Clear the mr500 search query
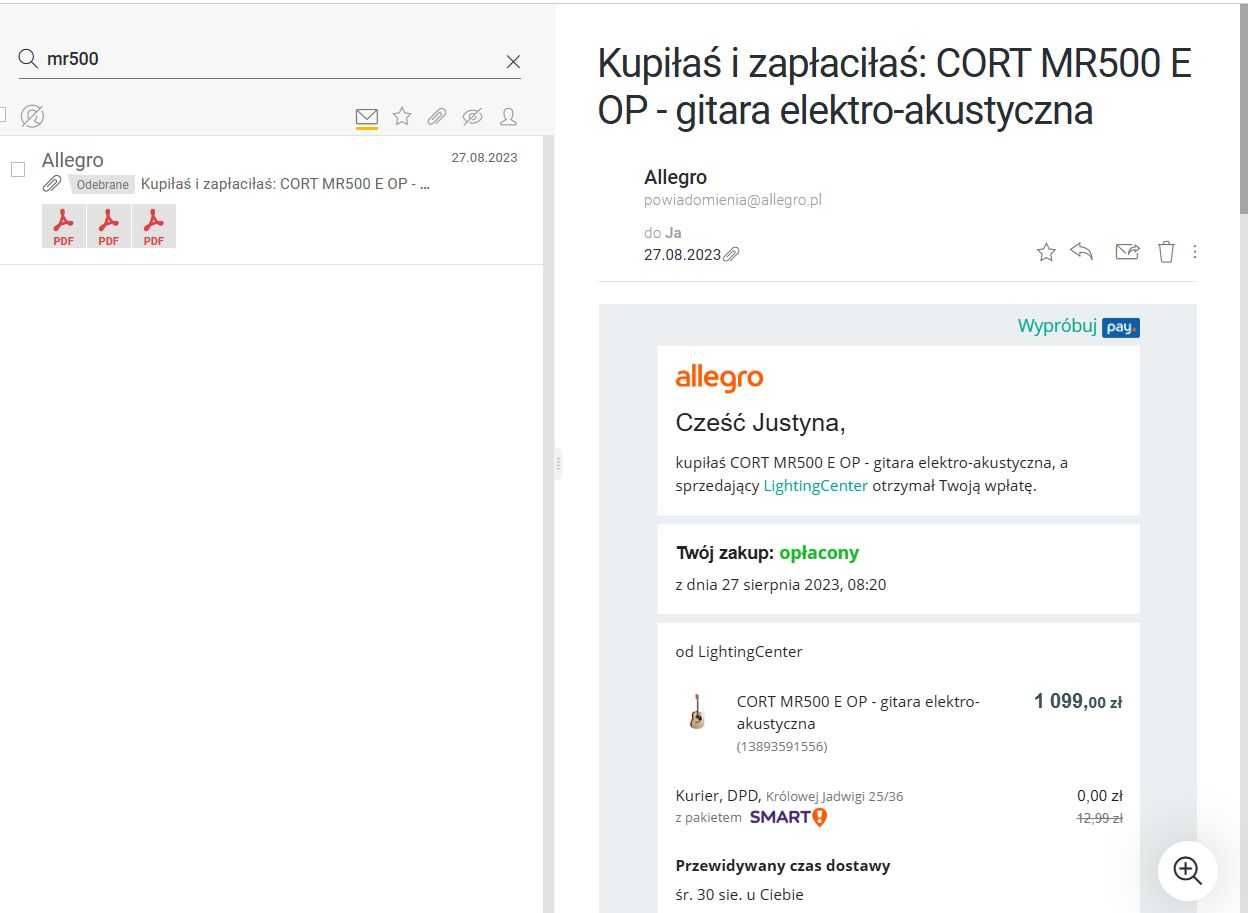 (x=513, y=62)
